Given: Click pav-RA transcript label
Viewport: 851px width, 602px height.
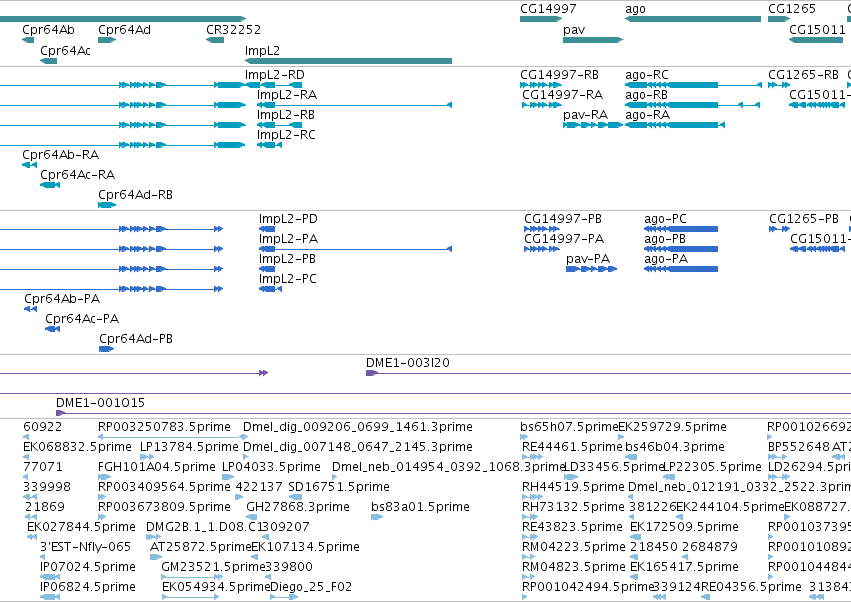Looking at the screenshot, I should [x=586, y=115].
